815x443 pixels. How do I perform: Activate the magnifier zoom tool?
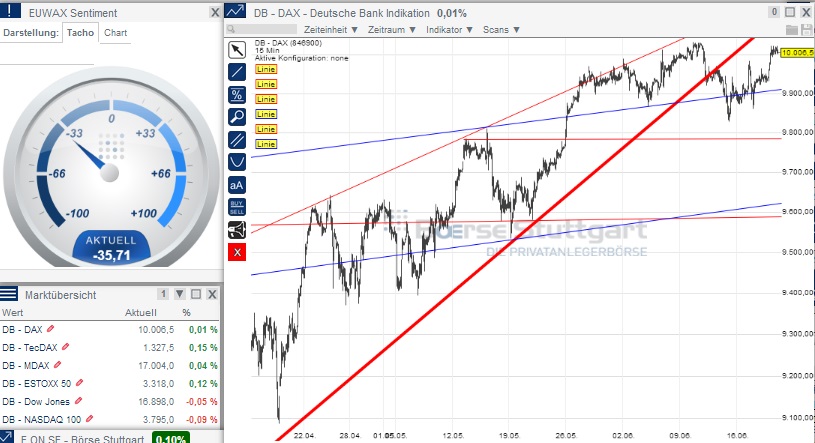click(x=237, y=117)
